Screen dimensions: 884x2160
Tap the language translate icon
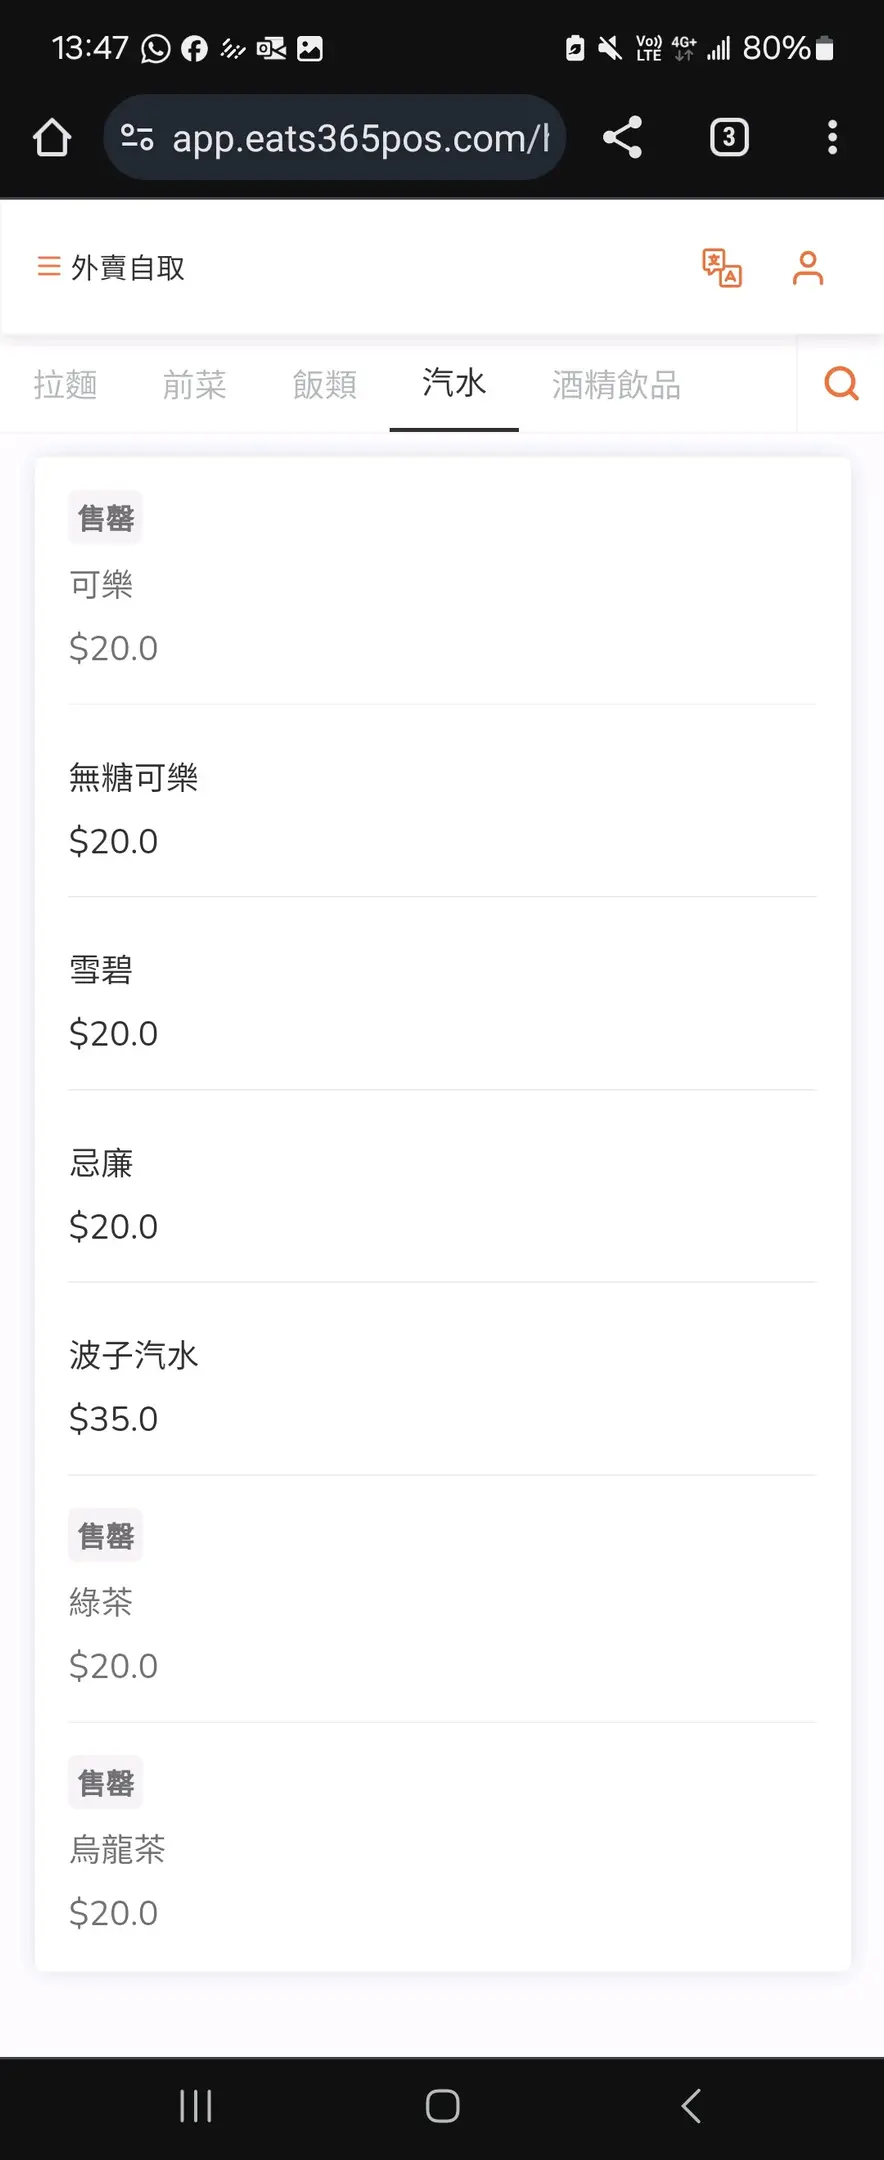[x=722, y=268]
